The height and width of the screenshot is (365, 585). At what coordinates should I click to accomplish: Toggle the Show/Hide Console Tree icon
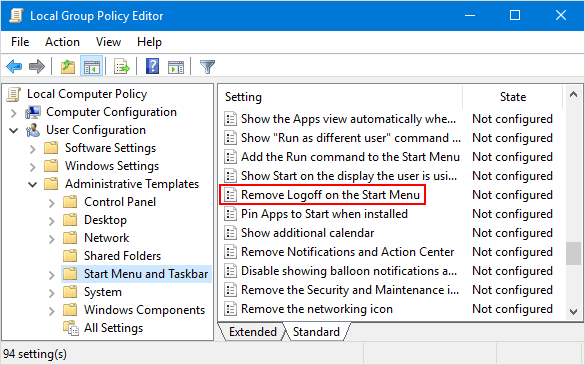[x=92, y=67]
